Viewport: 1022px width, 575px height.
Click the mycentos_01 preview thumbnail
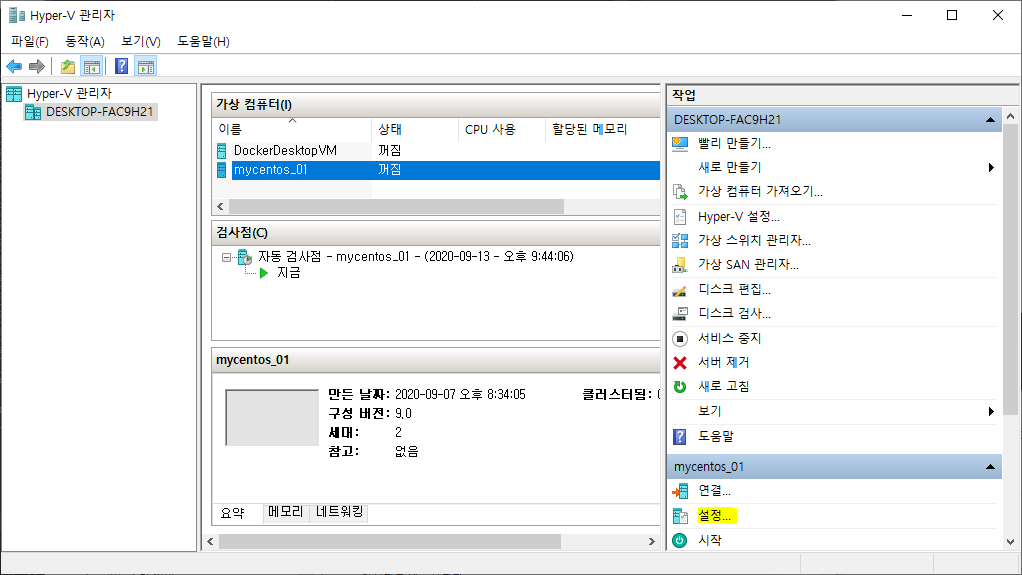272,418
